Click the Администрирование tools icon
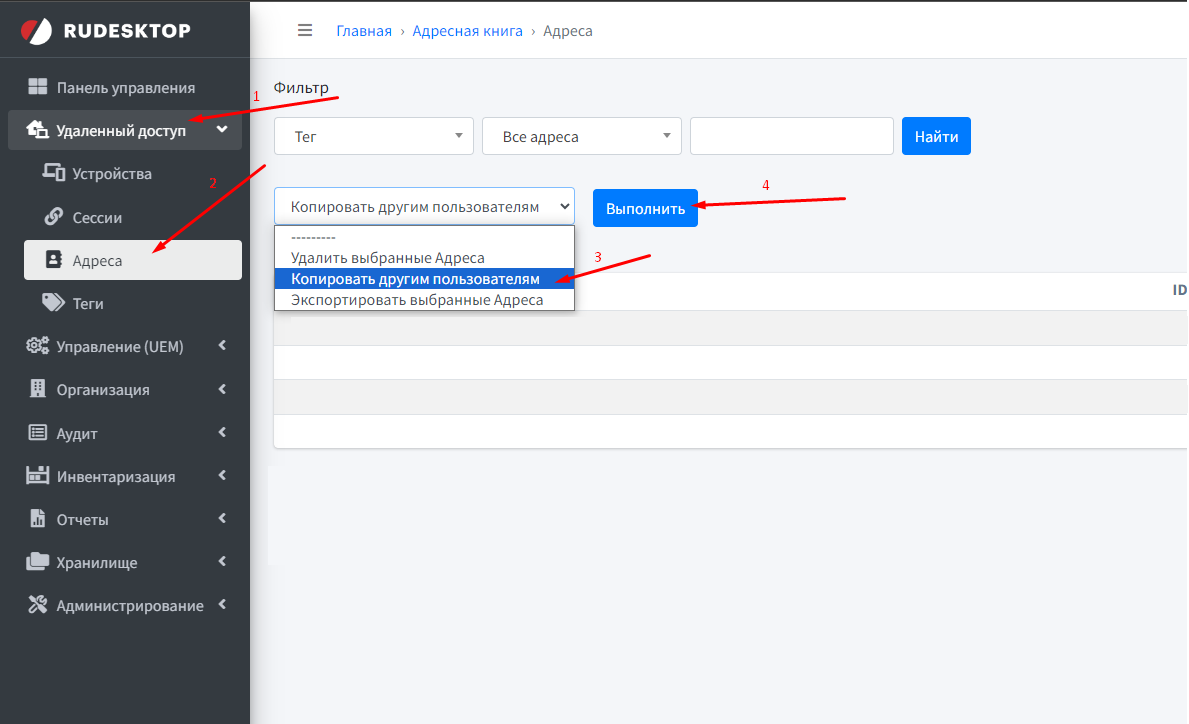 (x=37, y=605)
